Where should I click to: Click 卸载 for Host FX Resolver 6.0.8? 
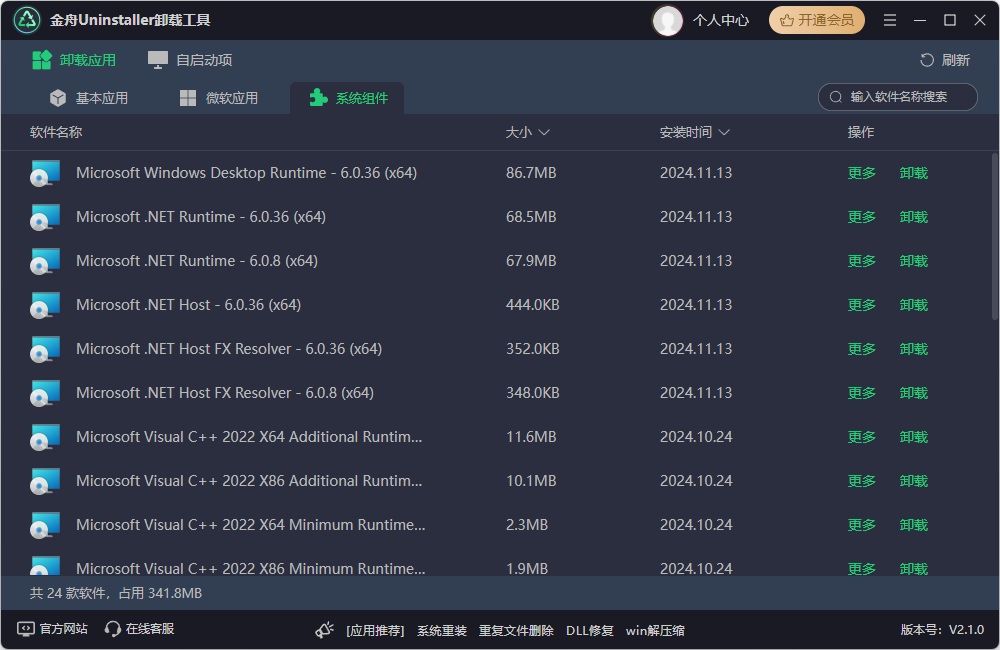(x=914, y=393)
